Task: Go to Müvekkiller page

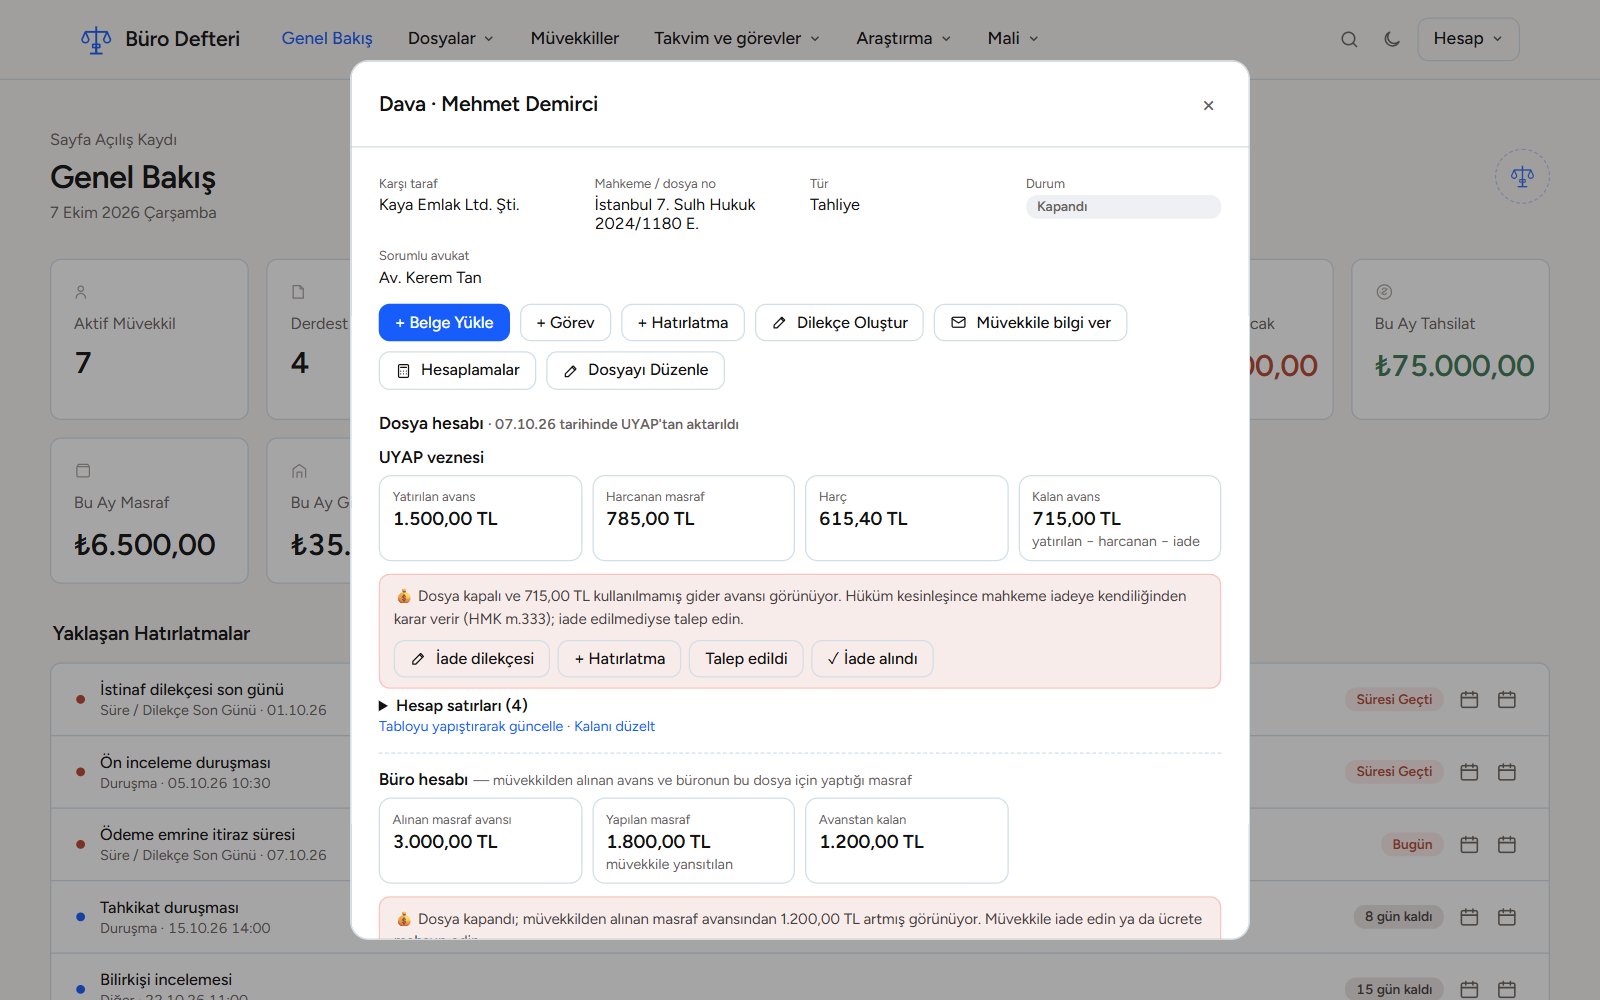Action: pos(575,38)
